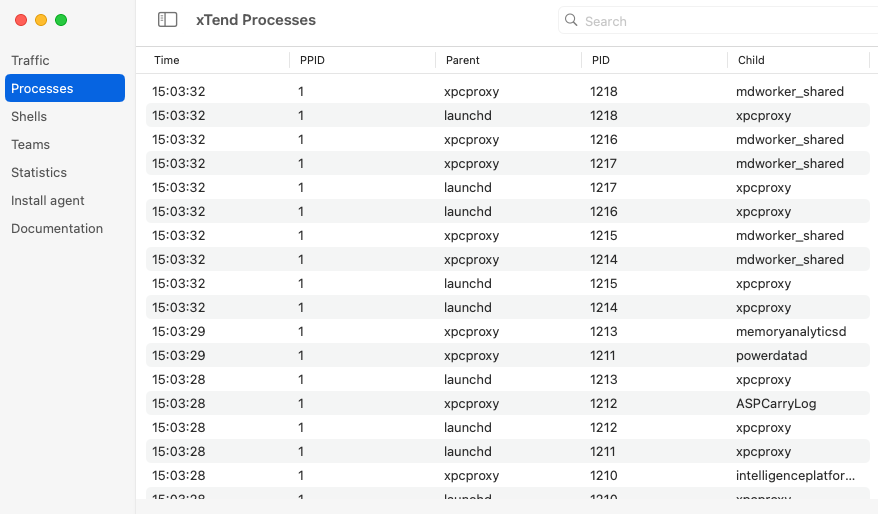The height and width of the screenshot is (514, 878).
Task: Select the ASPCarryLog process row
Action: (x=508, y=404)
